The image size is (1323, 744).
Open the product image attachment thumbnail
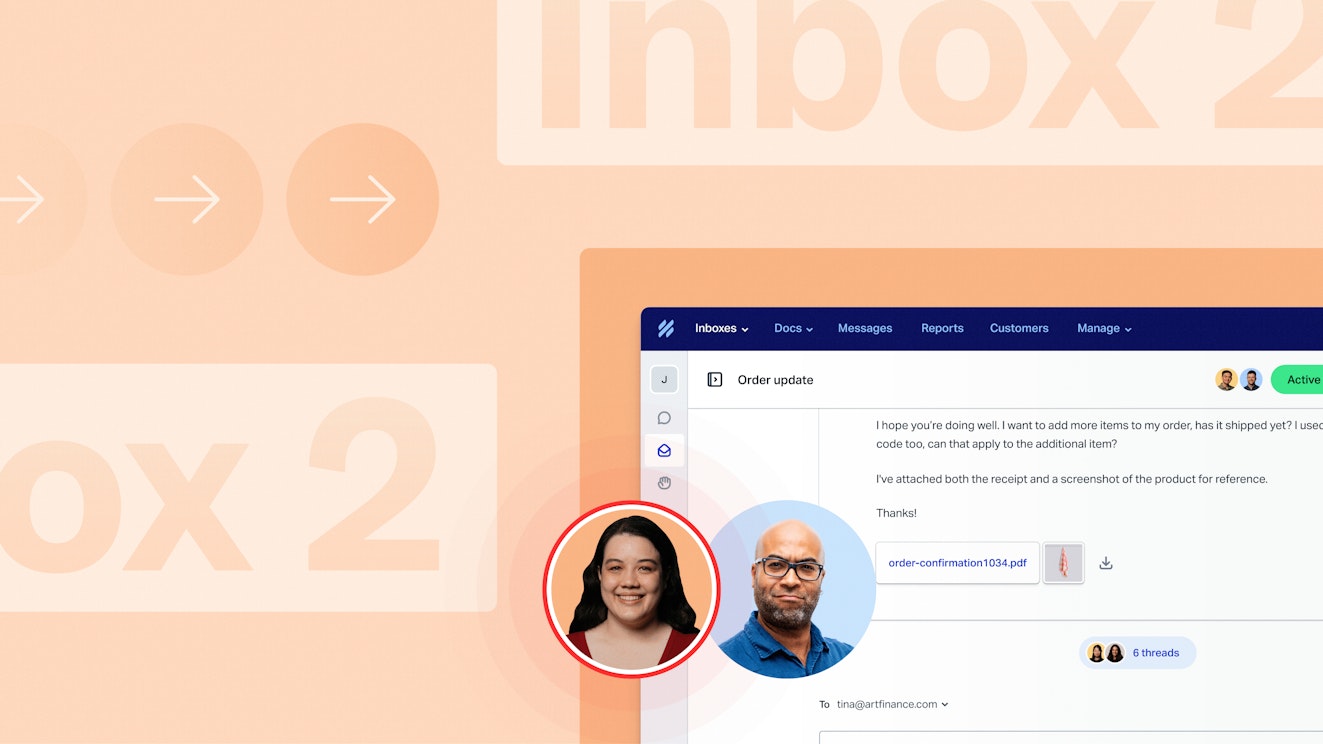pos(1063,563)
